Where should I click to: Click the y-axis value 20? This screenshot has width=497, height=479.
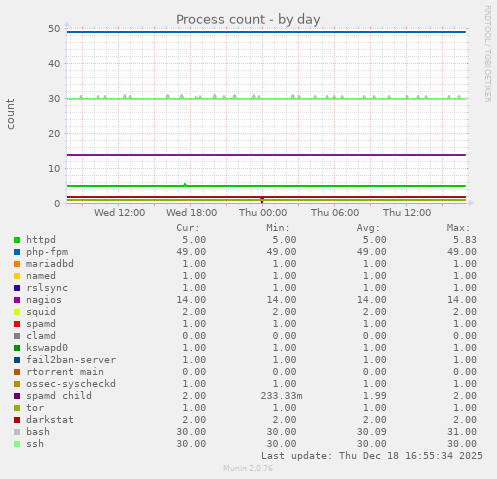pyautogui.click(x=54, y=133)
